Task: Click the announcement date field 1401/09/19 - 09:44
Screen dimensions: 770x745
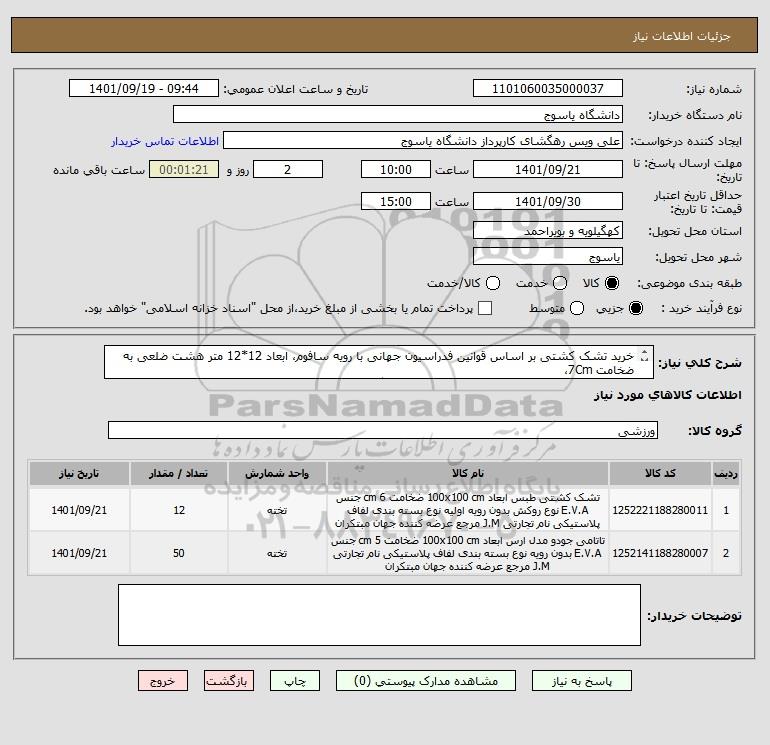Action: click(144, 88)
